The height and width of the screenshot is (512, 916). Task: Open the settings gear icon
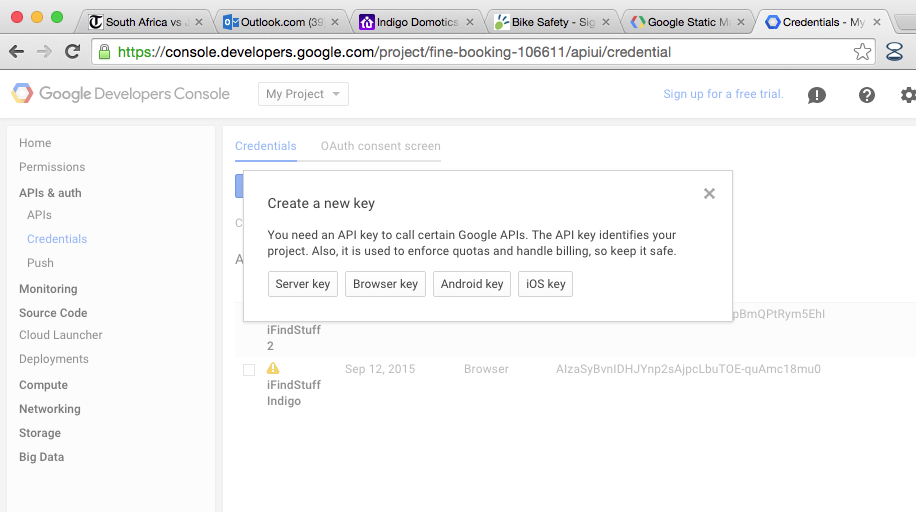tap(908, 95)
